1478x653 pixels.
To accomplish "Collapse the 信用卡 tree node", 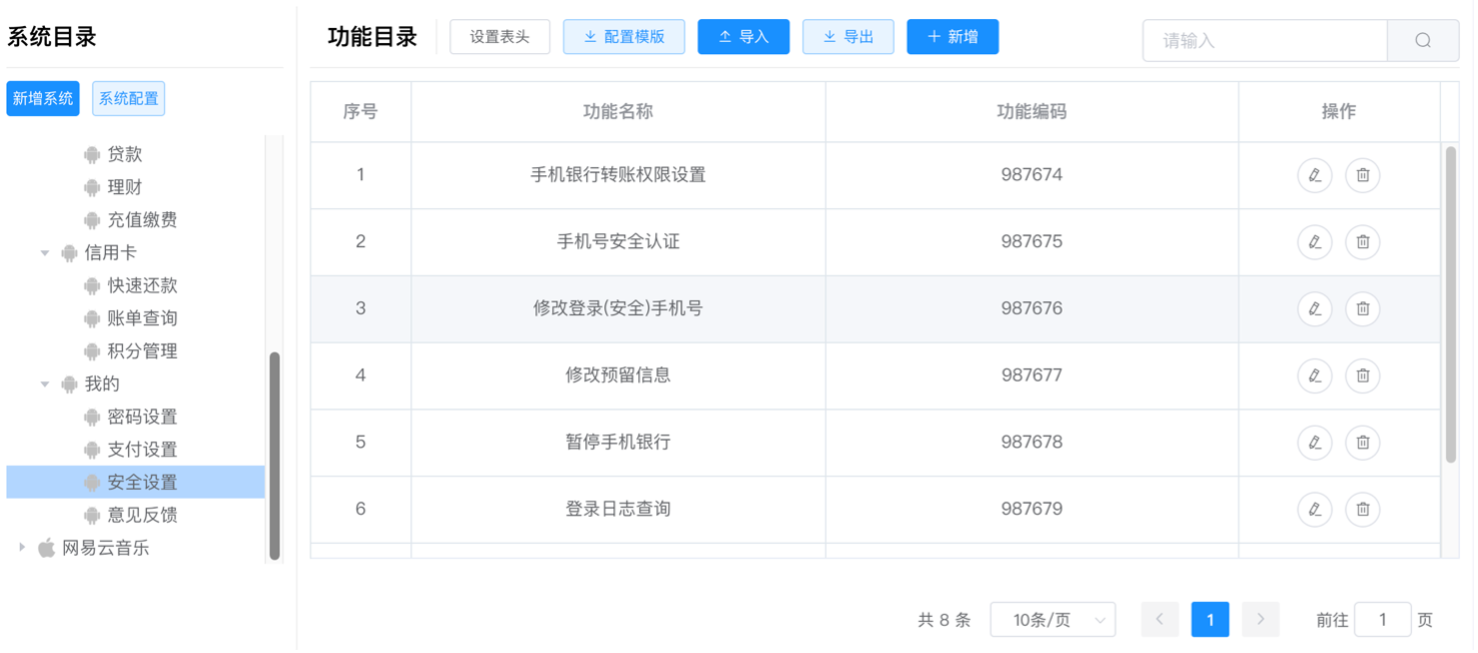I will (x=45, y=253).
